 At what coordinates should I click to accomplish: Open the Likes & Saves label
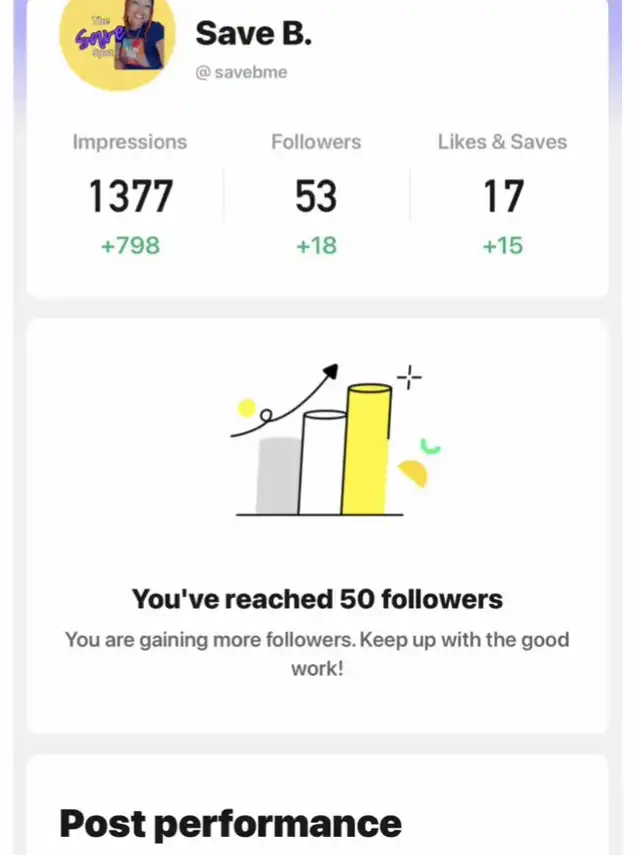pos(502,142)
